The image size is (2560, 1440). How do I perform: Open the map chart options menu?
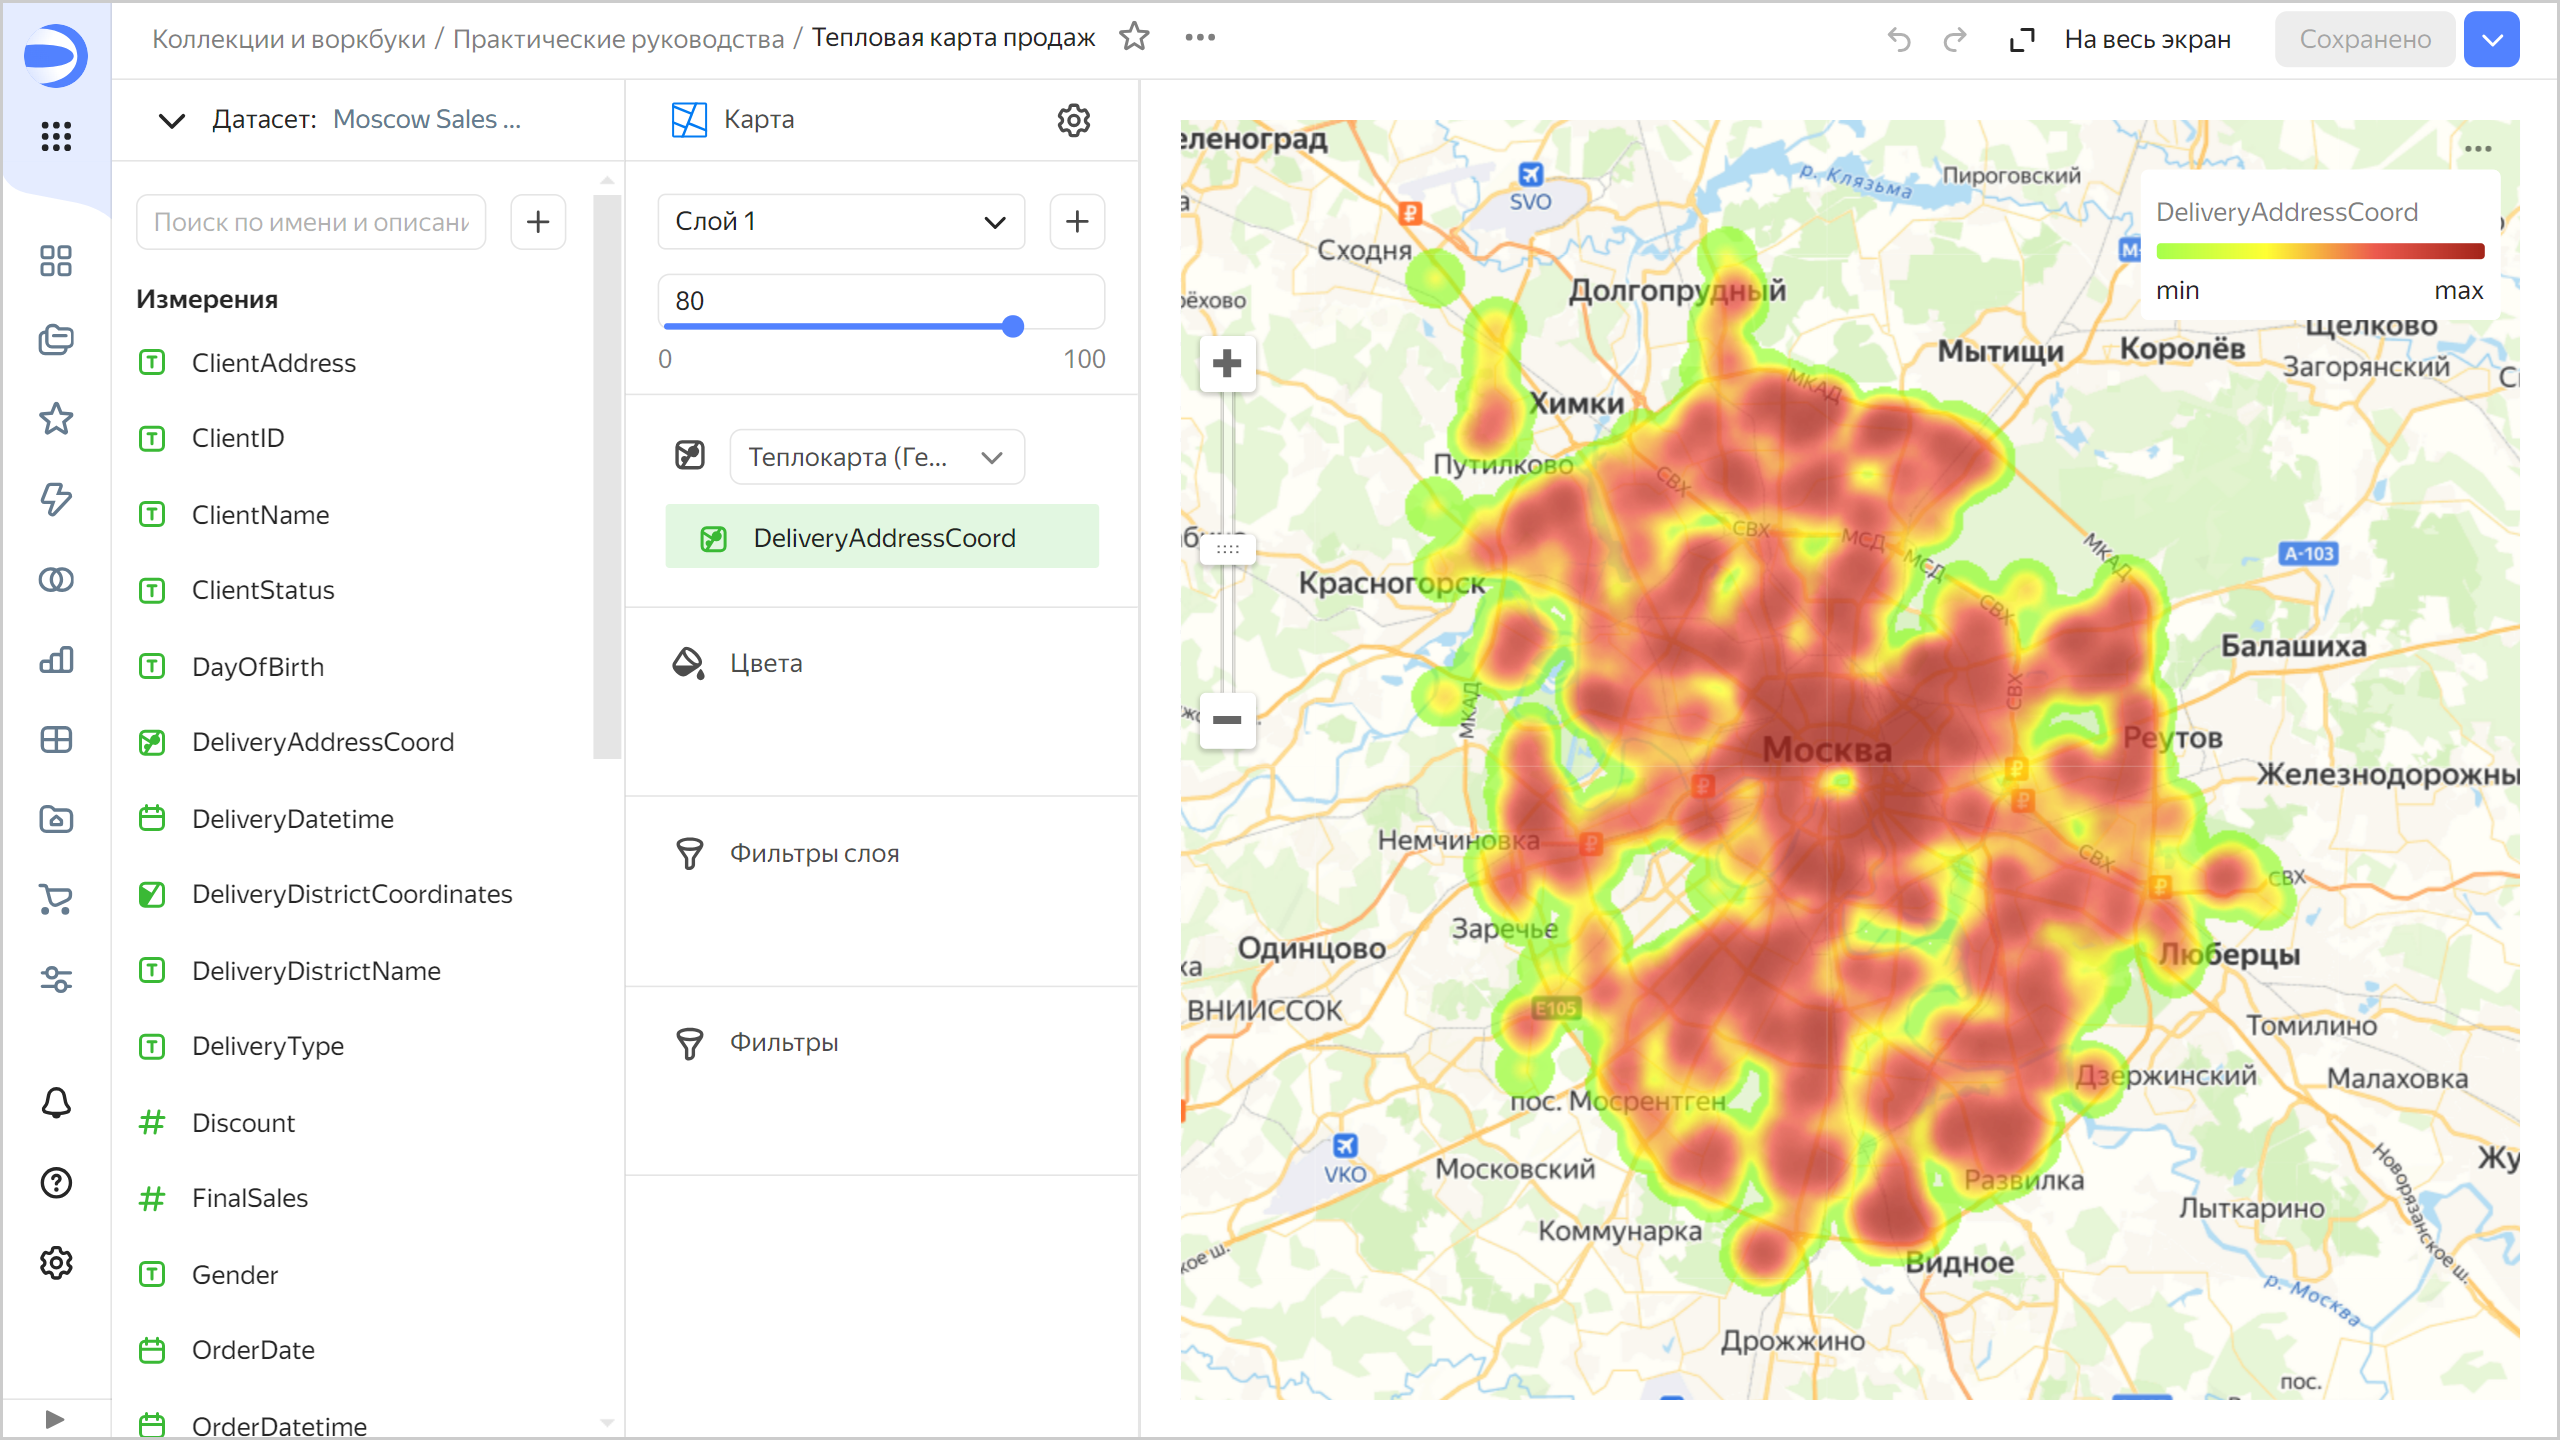point(2477,149)
